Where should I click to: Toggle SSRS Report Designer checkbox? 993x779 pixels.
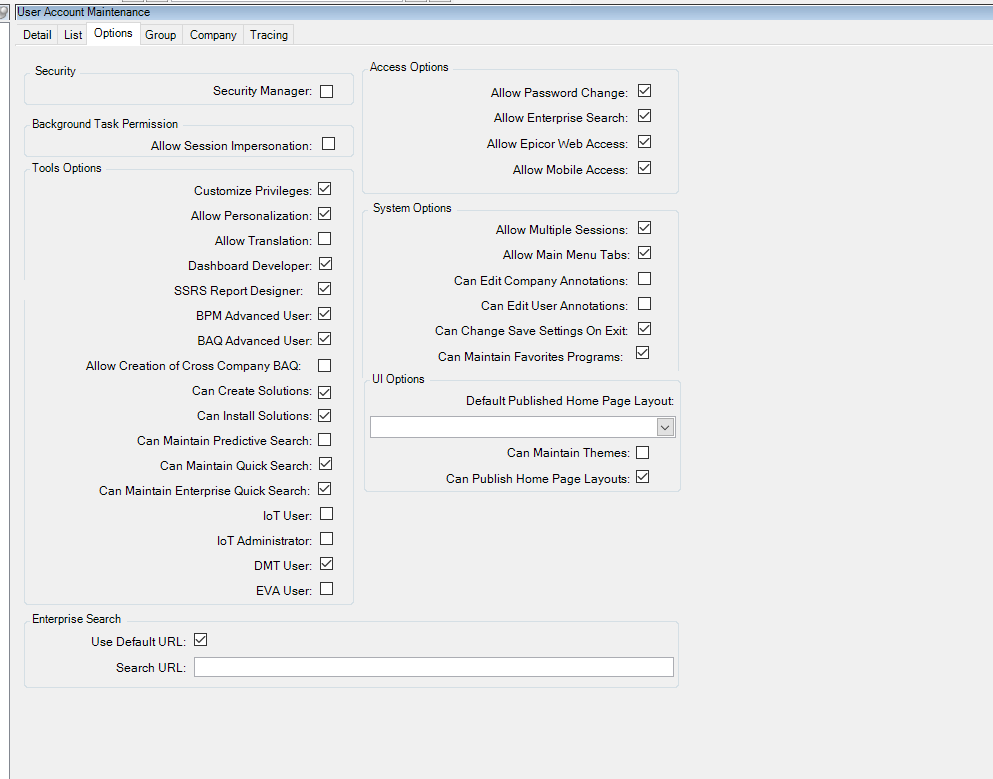pyautogui.click(x=325, y=289)
